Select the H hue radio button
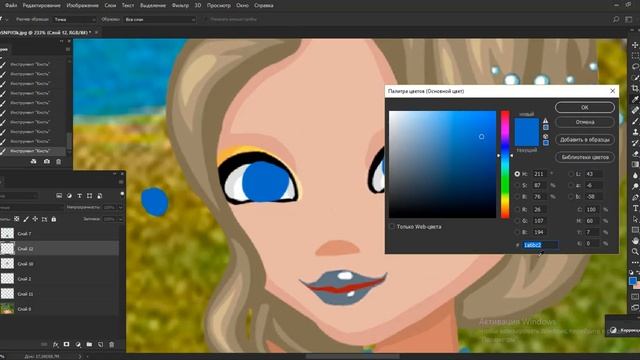 [x=517, y=174]
